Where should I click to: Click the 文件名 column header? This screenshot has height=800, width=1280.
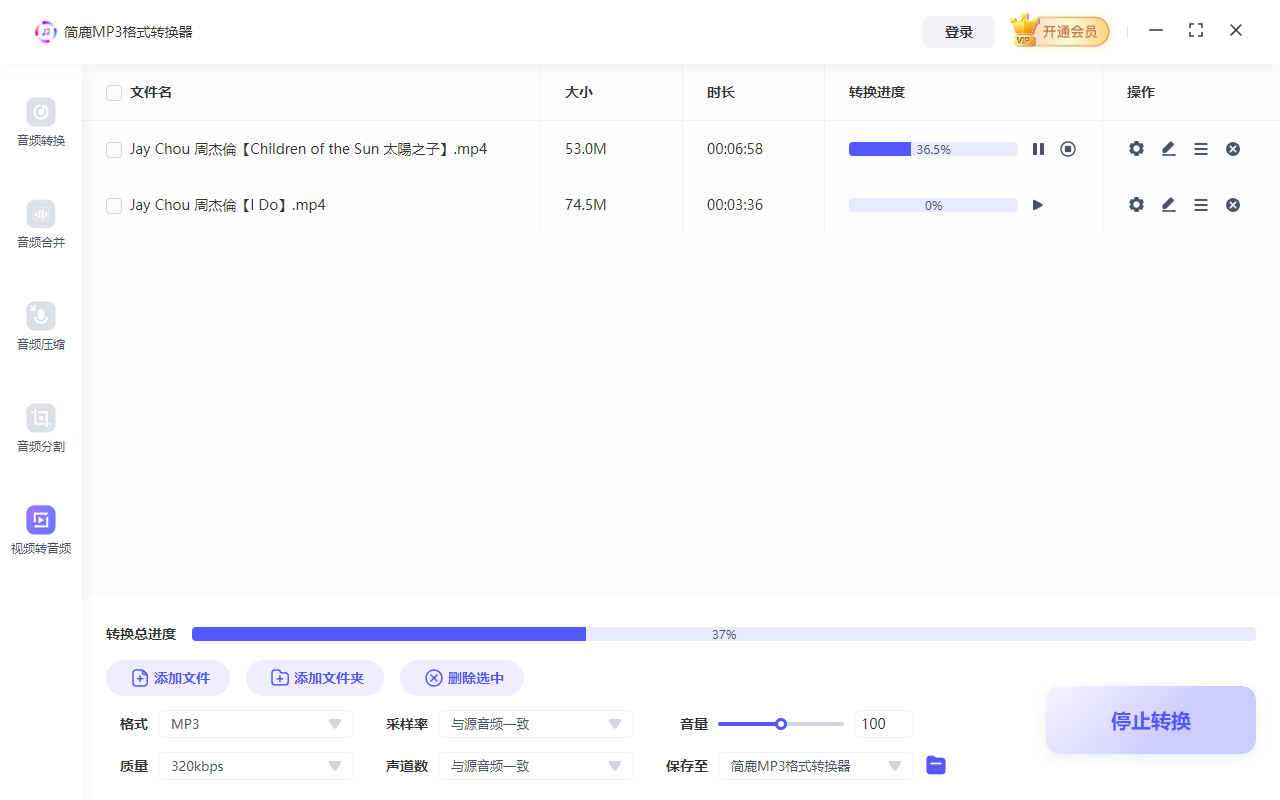coord(151,92)
